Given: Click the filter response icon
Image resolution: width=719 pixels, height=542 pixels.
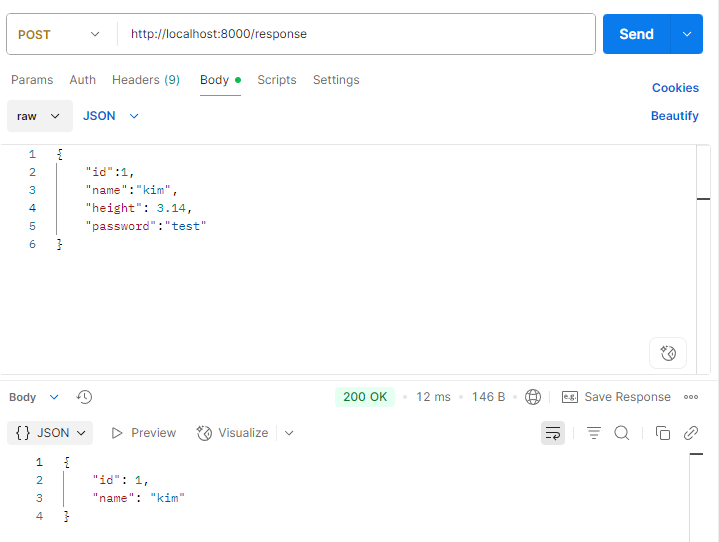Looking at the screenshot, I should pos(594,433).
